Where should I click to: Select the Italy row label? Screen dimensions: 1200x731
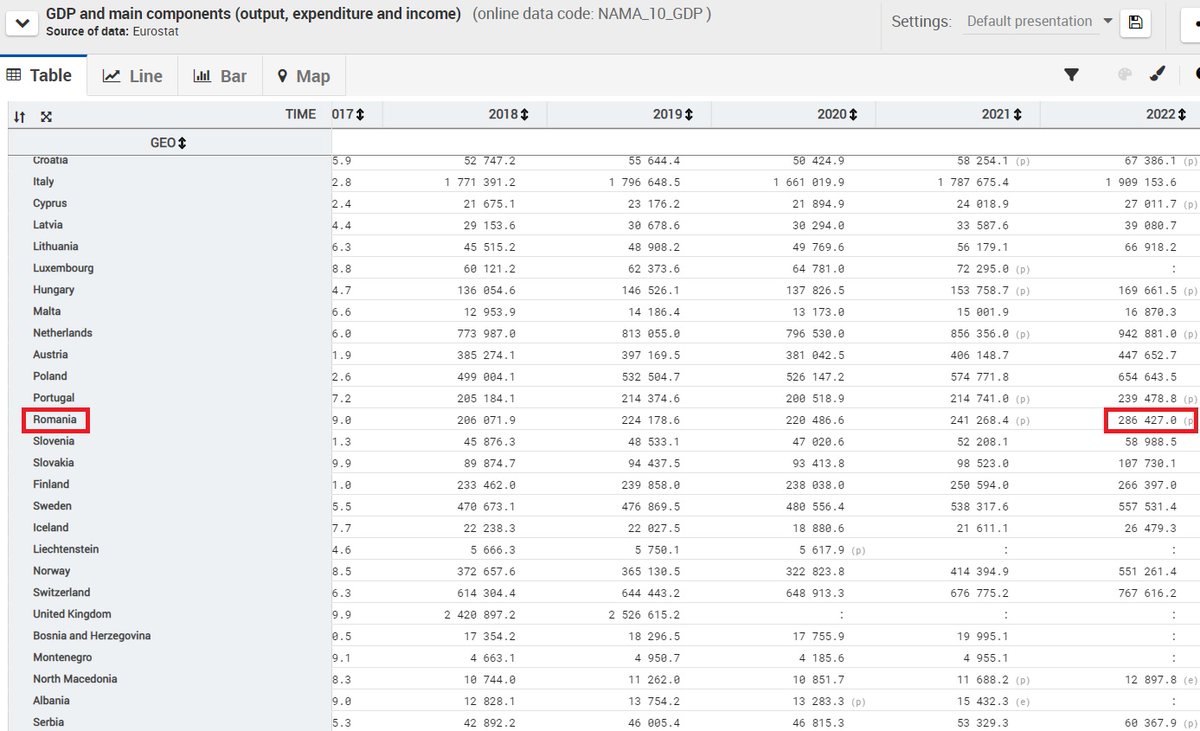tap(43, 182)
